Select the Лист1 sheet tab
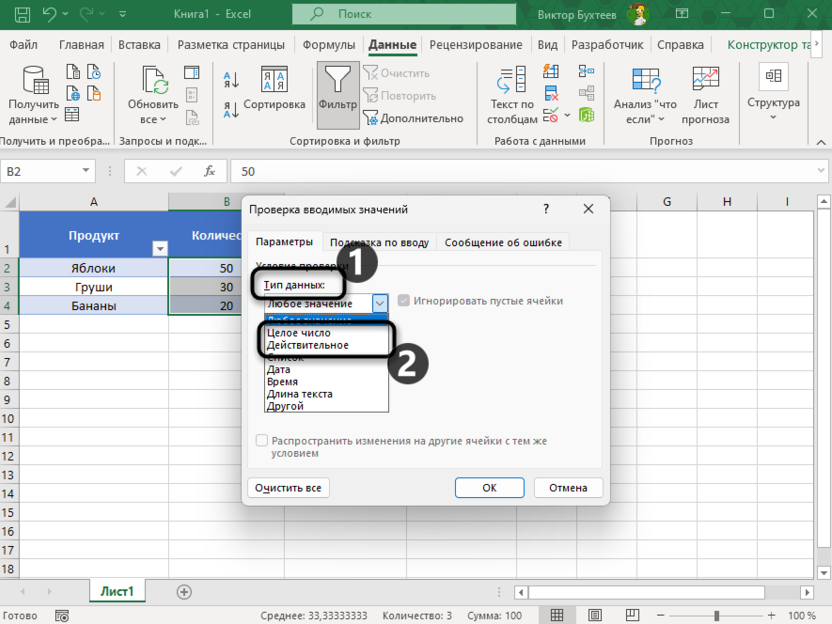Image resolution: width=832 pixels, height=624 pixels. tap(117, 591)
